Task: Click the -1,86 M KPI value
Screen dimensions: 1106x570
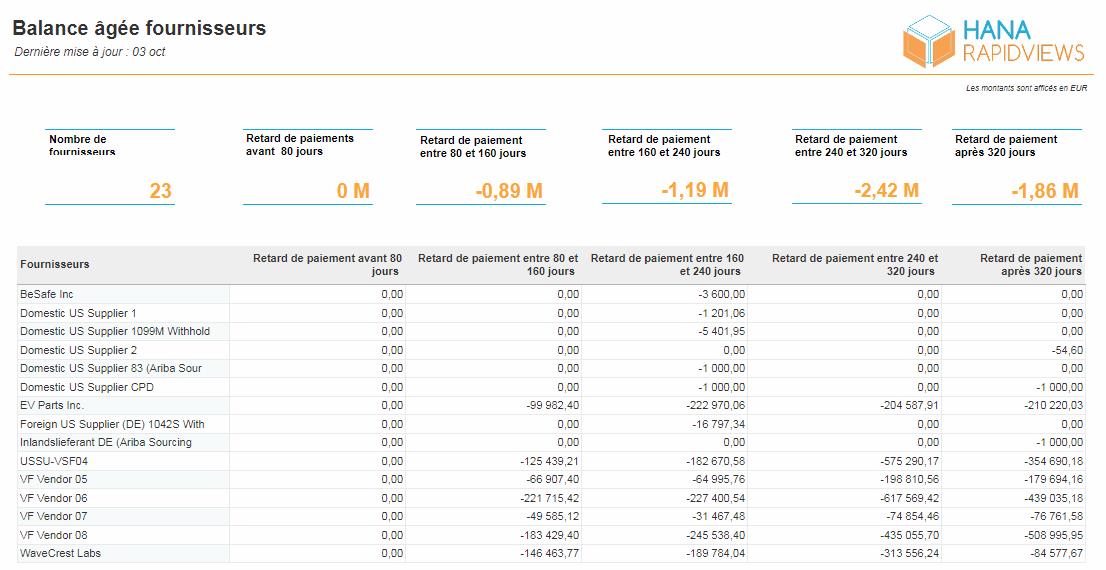Action: click(x=1045, y=191)
